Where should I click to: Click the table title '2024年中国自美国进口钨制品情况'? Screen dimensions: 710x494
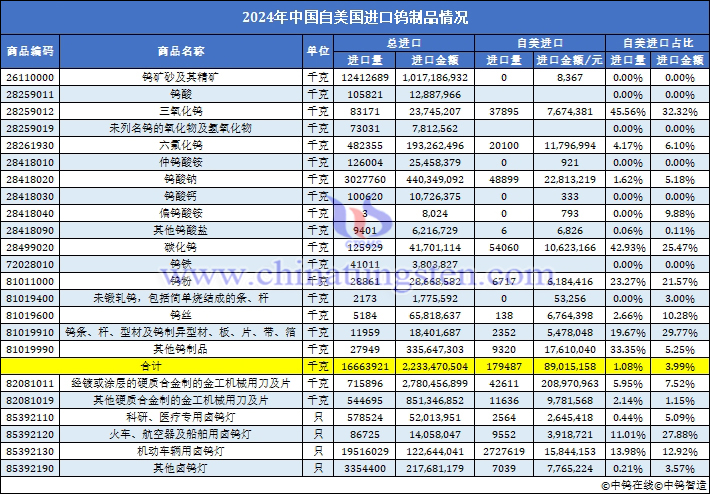(355, 17)
